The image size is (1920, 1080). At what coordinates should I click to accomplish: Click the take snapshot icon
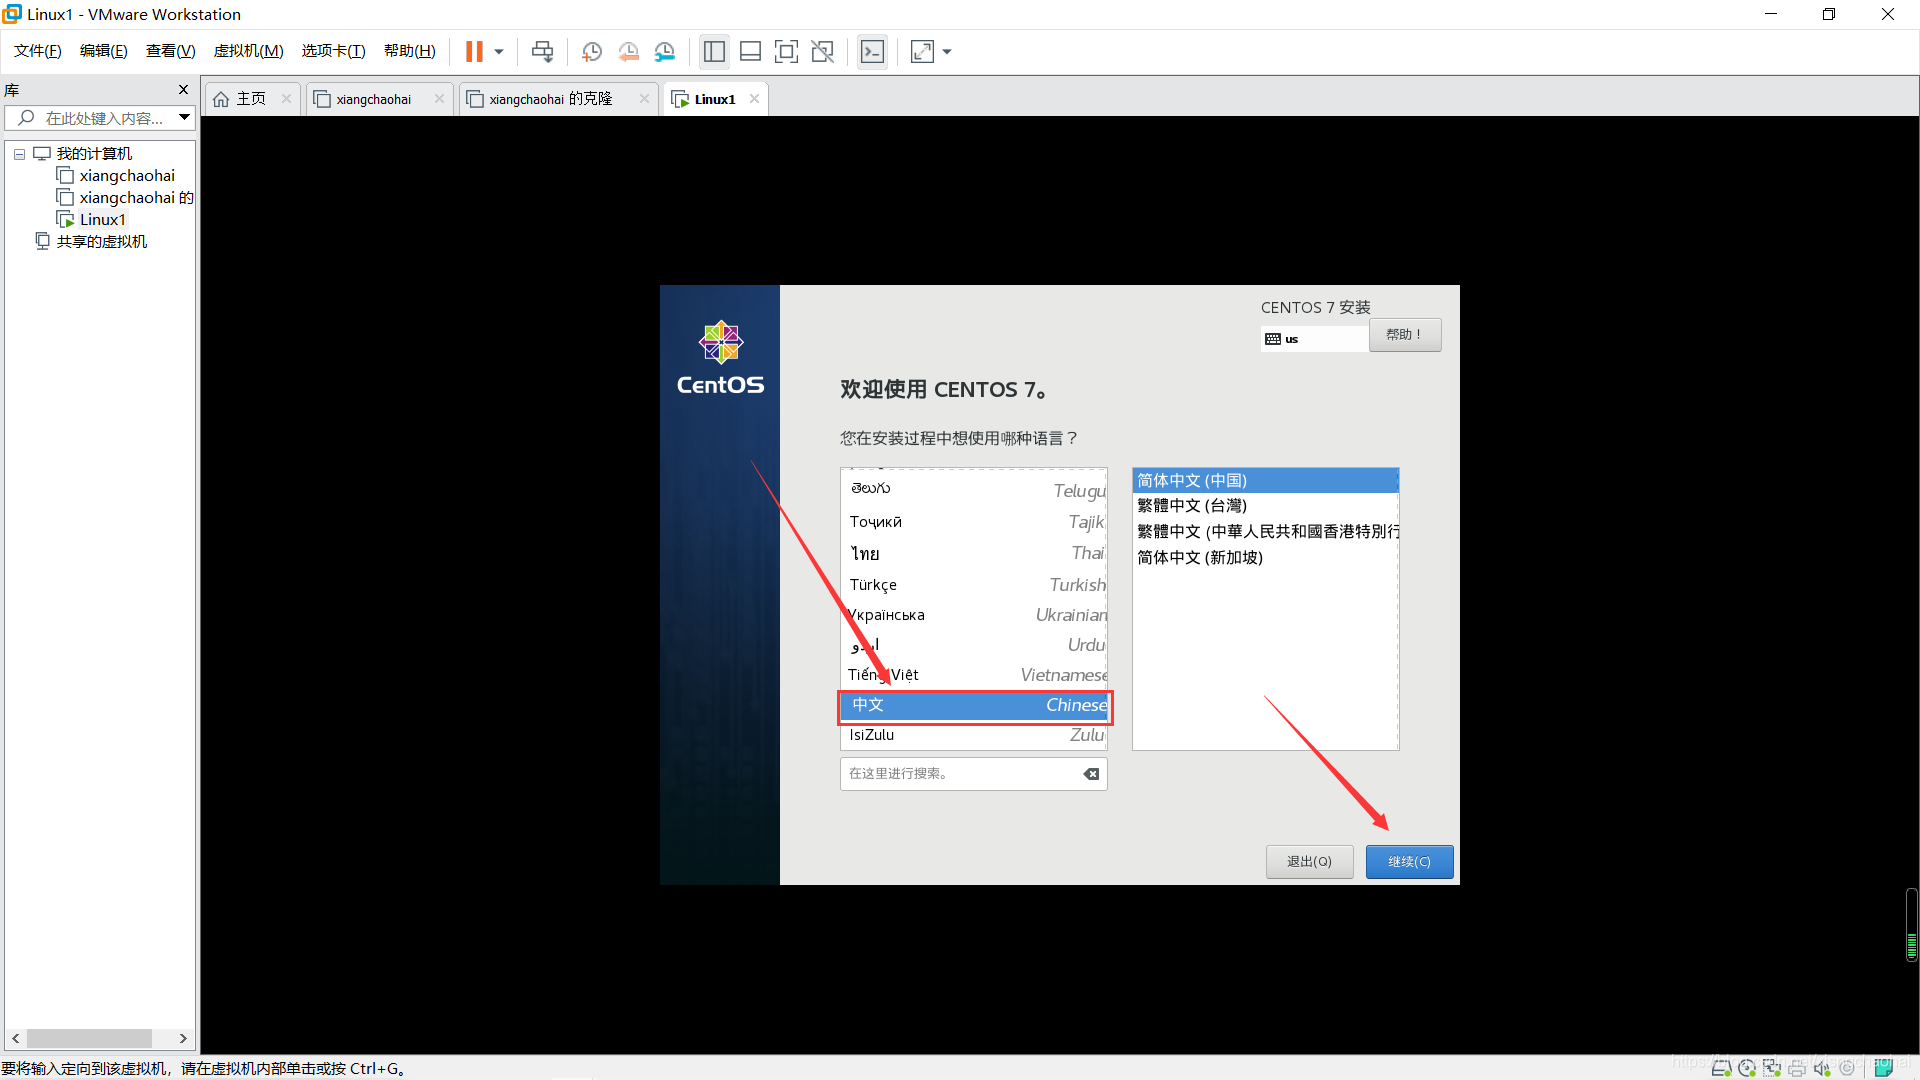(591, 51)
